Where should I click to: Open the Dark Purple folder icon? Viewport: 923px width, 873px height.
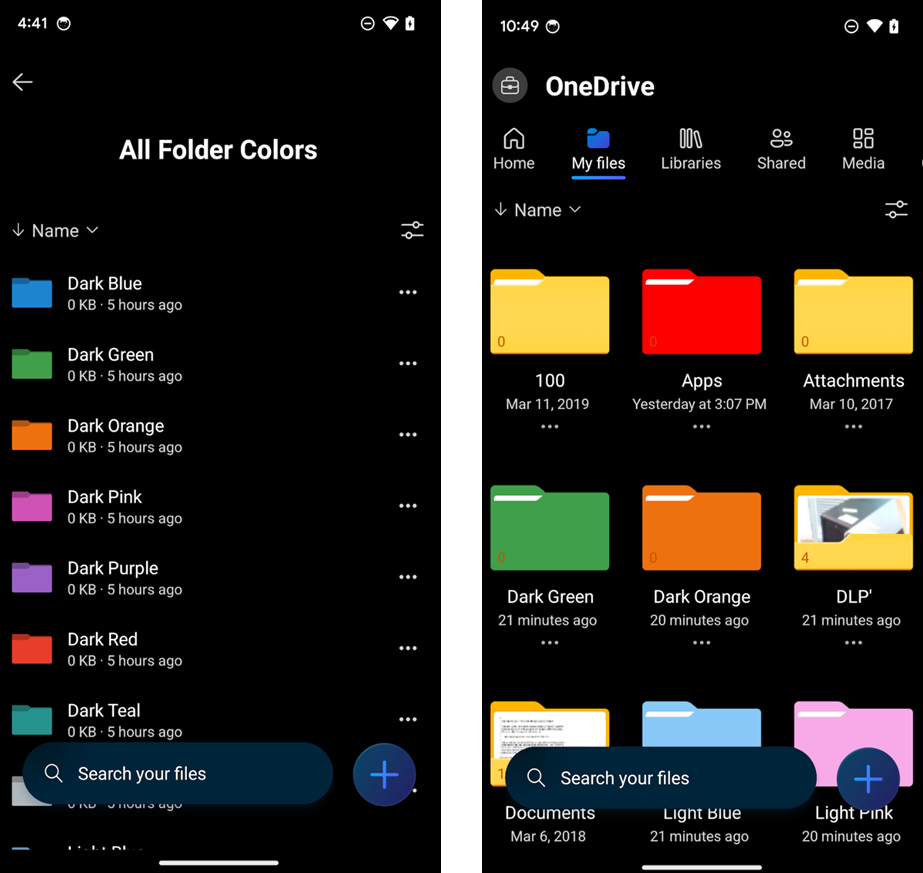(32, 577)
